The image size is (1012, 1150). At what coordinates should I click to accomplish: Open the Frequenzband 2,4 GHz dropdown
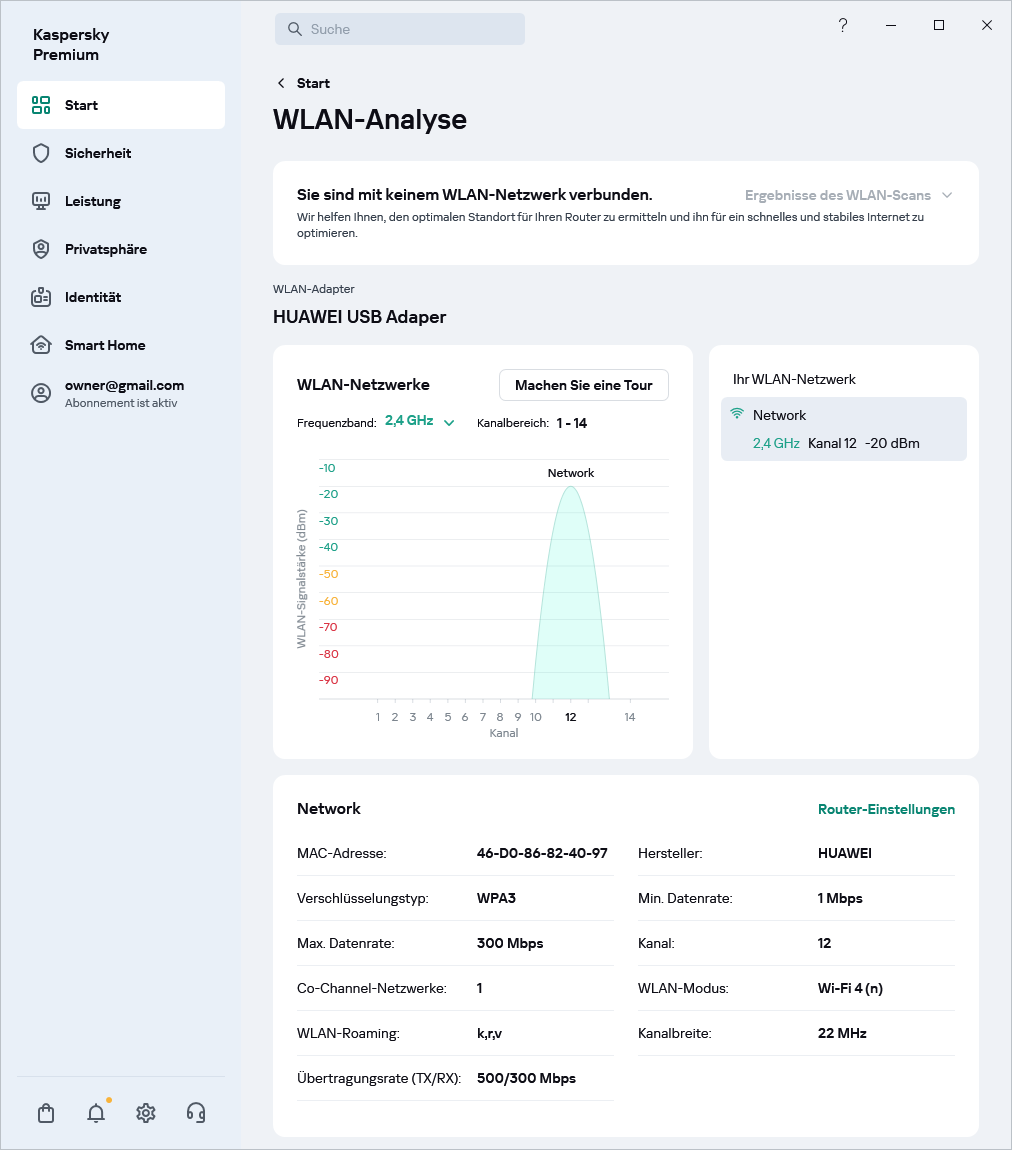[x=420, y=421]
